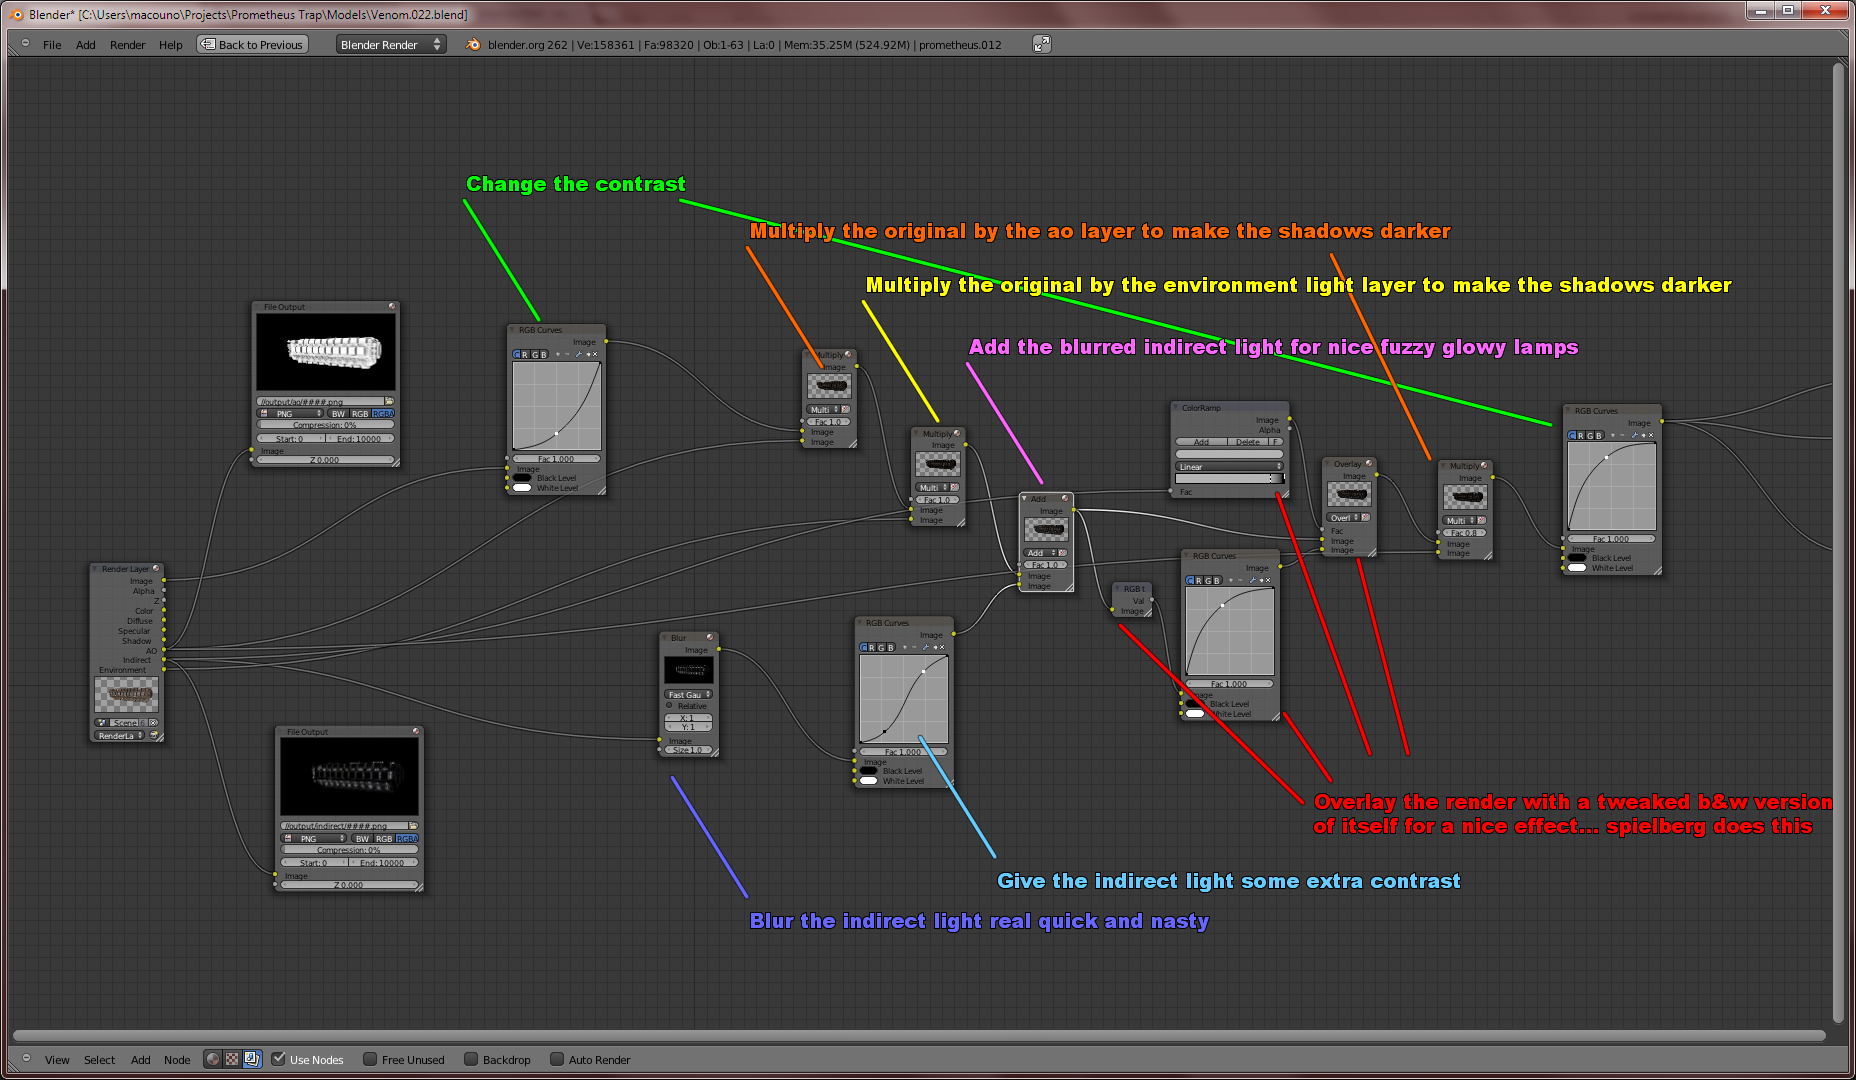
Task: Click Black Level color swatch in first RGB Curves
Action: click(522, 478)
